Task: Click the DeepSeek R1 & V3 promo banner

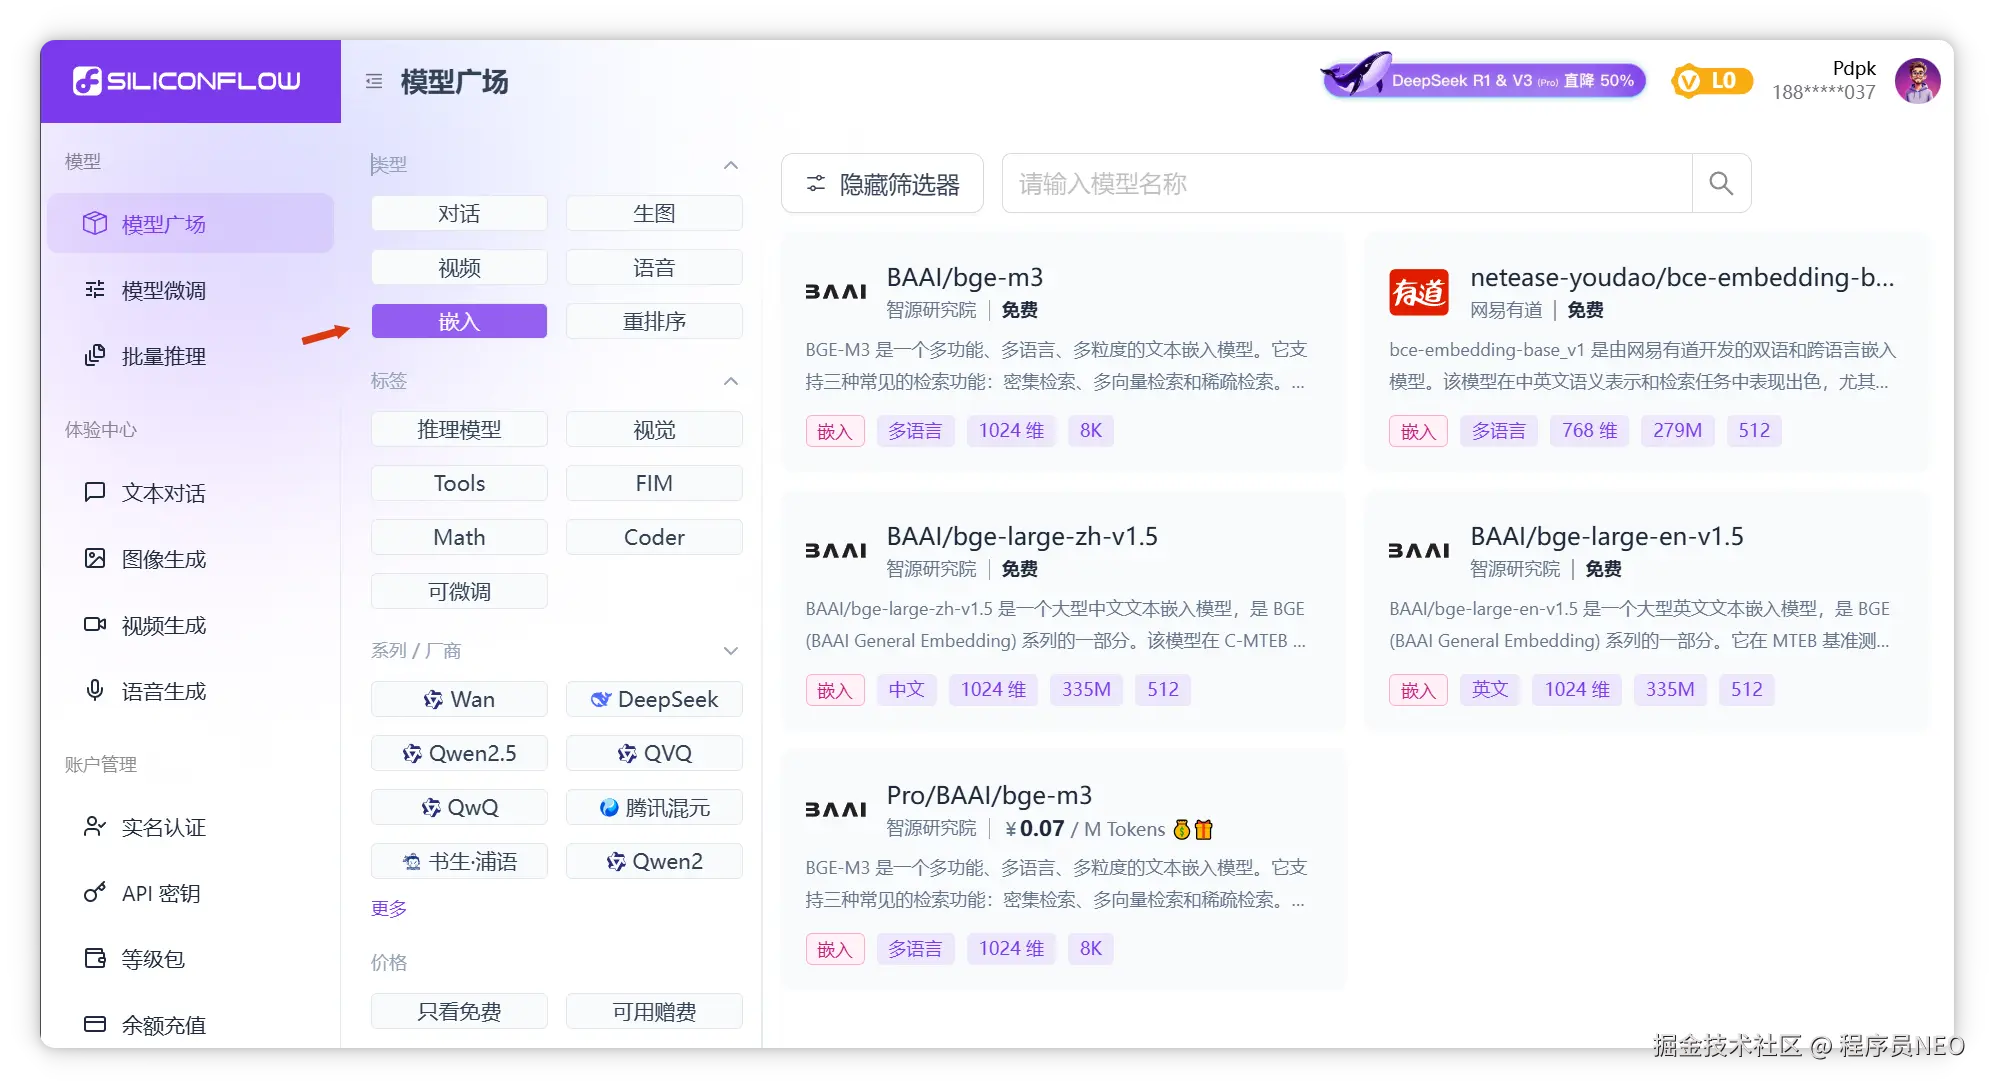Action: point(1485,79)
